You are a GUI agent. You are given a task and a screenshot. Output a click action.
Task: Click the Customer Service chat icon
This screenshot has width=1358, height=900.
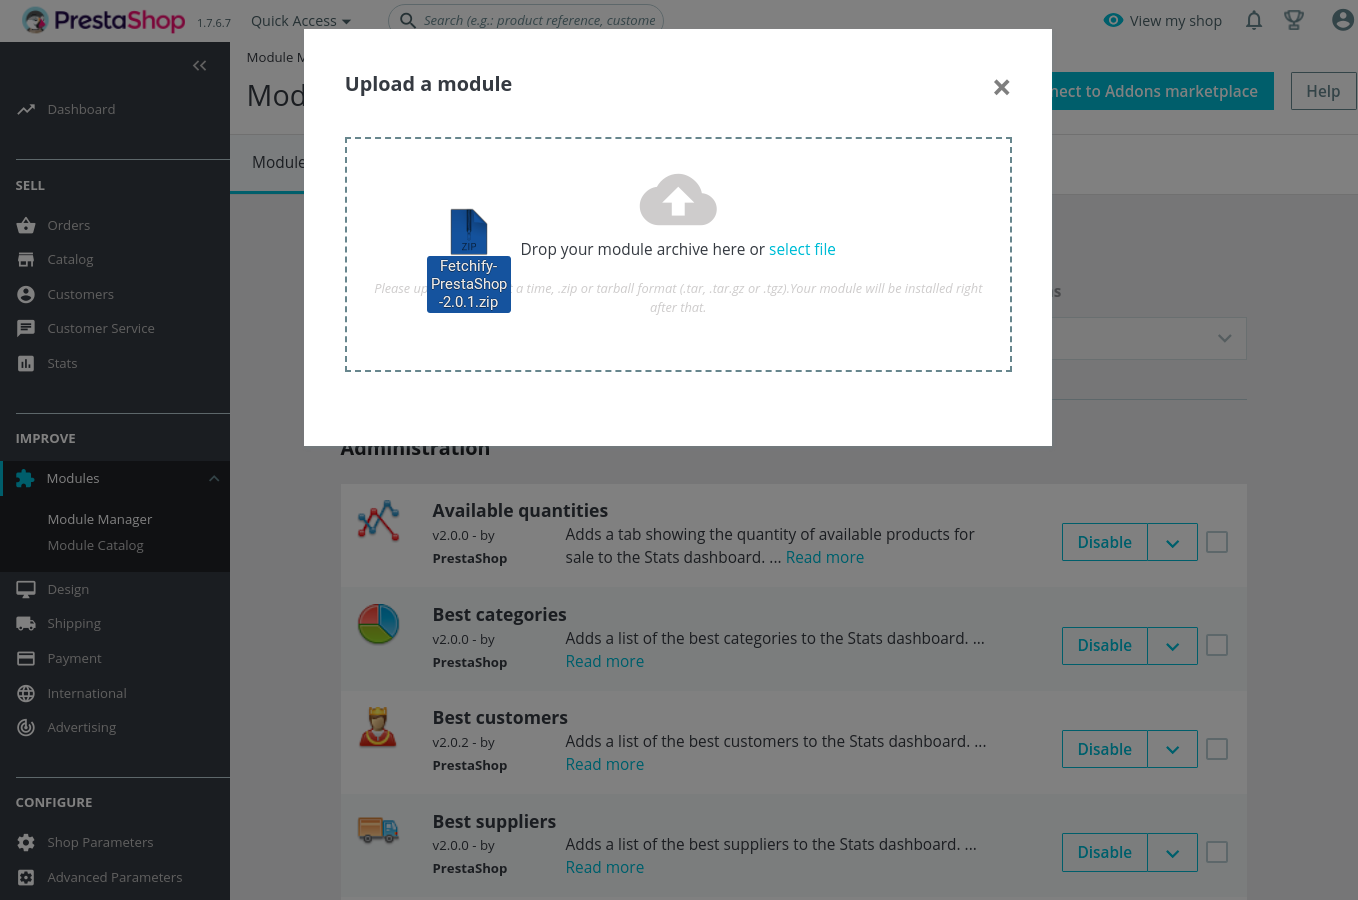[x=26, y=328]
